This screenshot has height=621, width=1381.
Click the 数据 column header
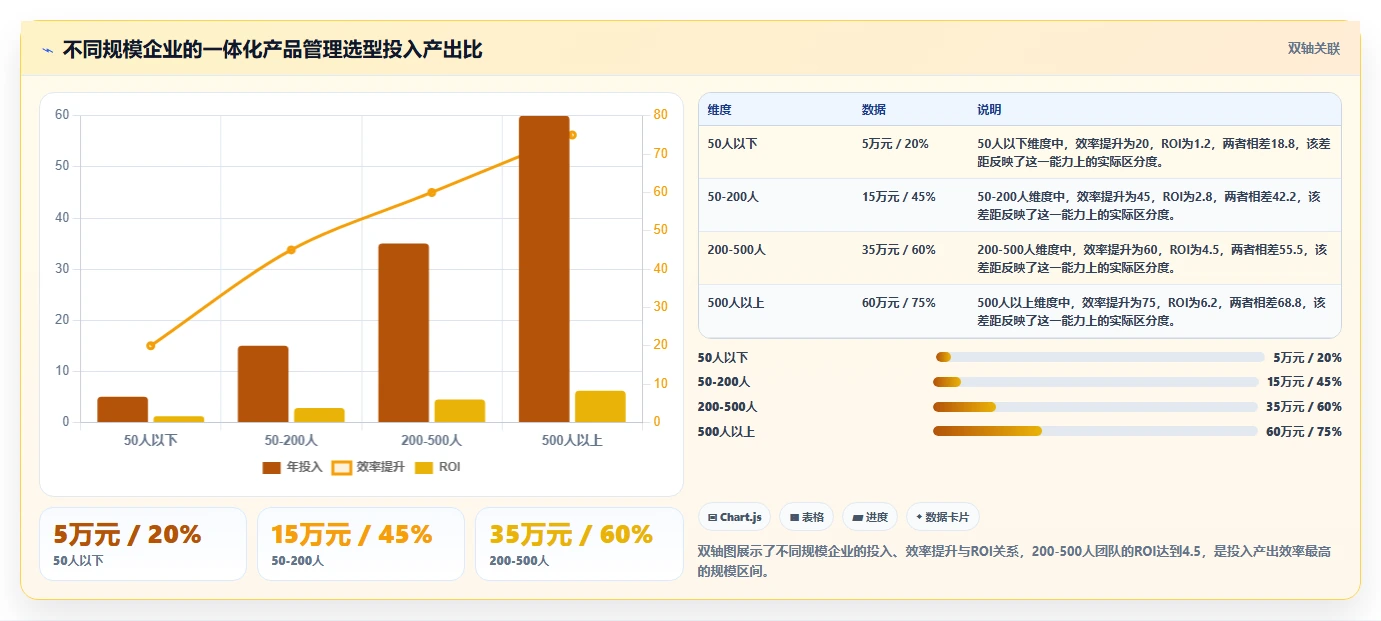coord(873,110)
